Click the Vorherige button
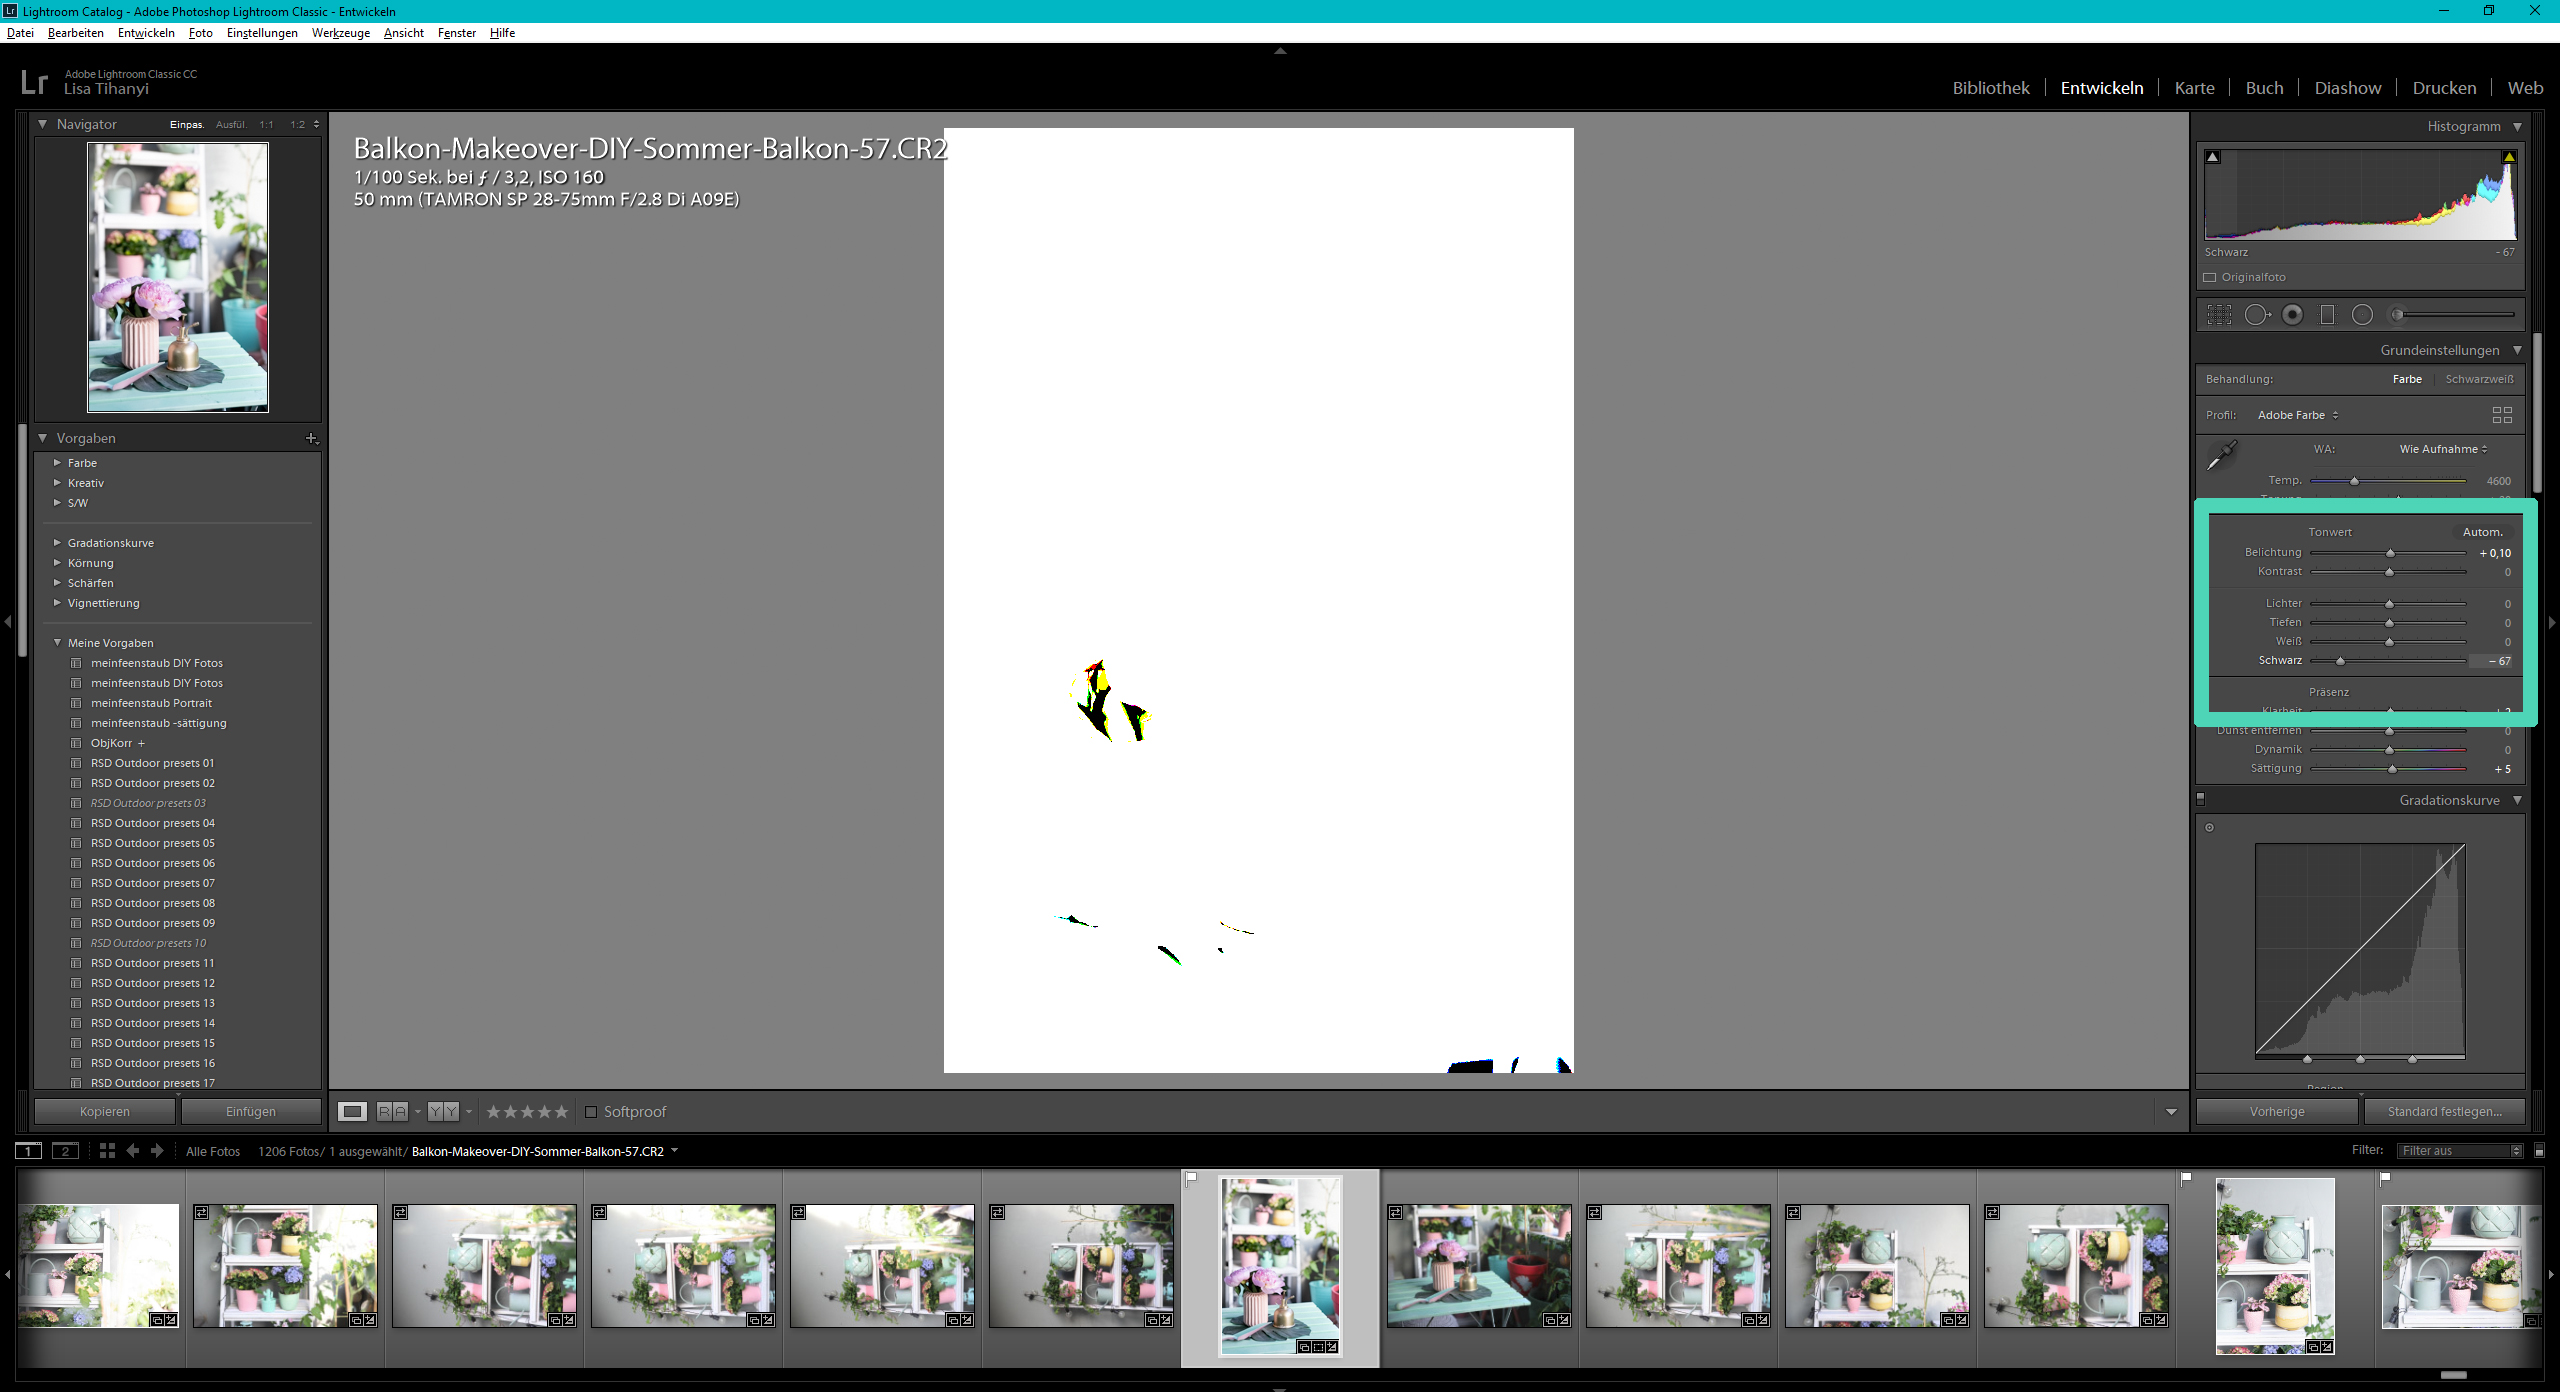Viewport: 2560px width, 1392px height. click(x=2277, y=1112)
